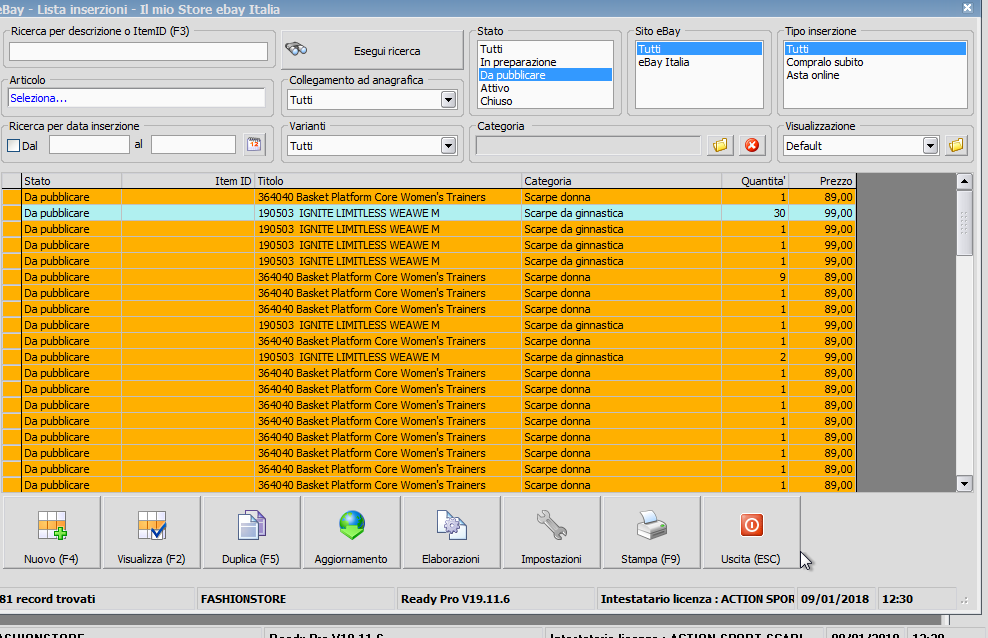Click '81 record trovati' status text
The height and width of the screenshot is (638, 988).
[x=48, y=599]
